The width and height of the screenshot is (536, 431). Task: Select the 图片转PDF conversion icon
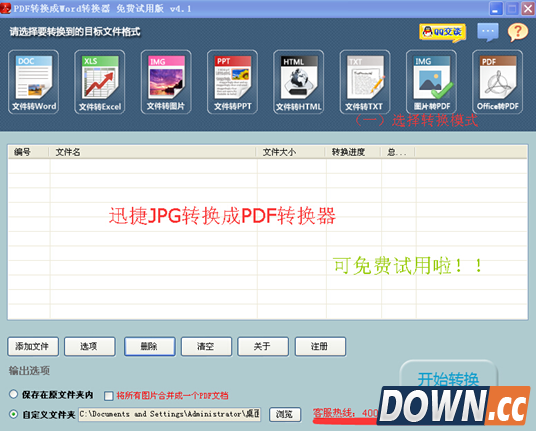[x=431, y=82]
